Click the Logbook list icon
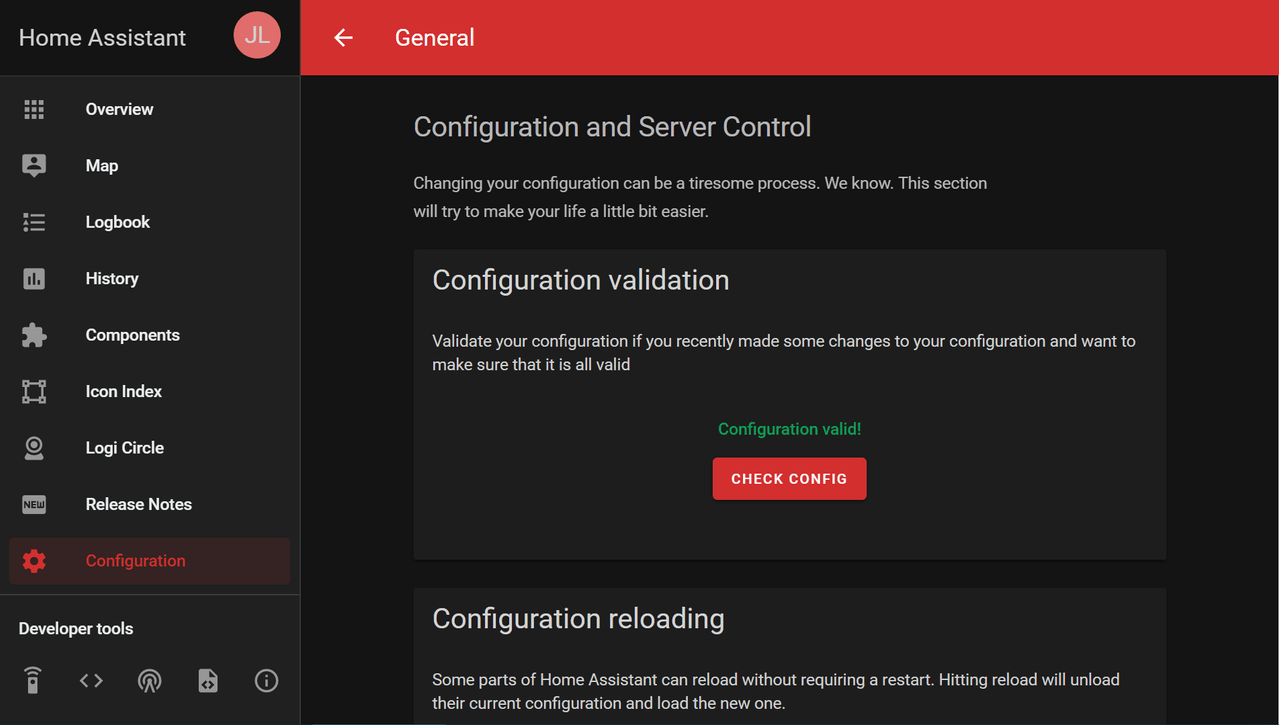The width and height of the screenshot is (1279, 725). pyautogui.click(x=34, y=222)
